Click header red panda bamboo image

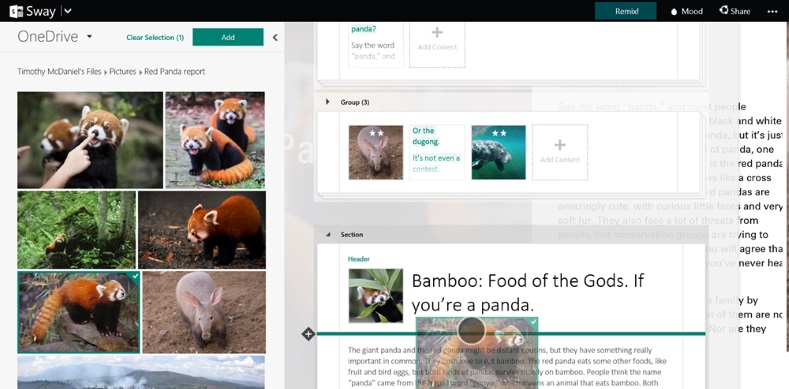click(376, 295)
